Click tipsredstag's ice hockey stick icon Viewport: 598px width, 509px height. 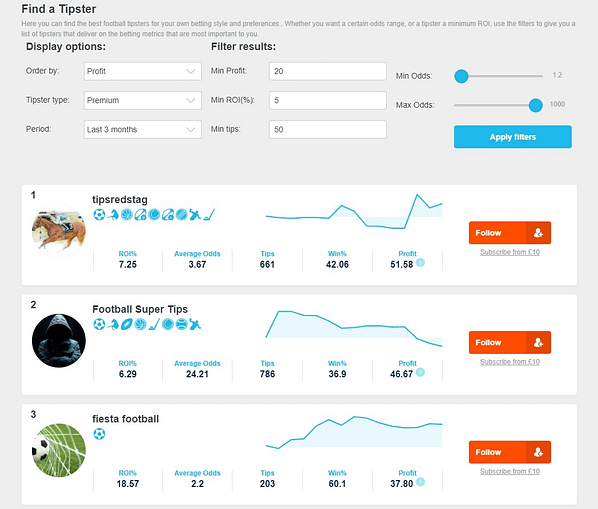point(209,215)
